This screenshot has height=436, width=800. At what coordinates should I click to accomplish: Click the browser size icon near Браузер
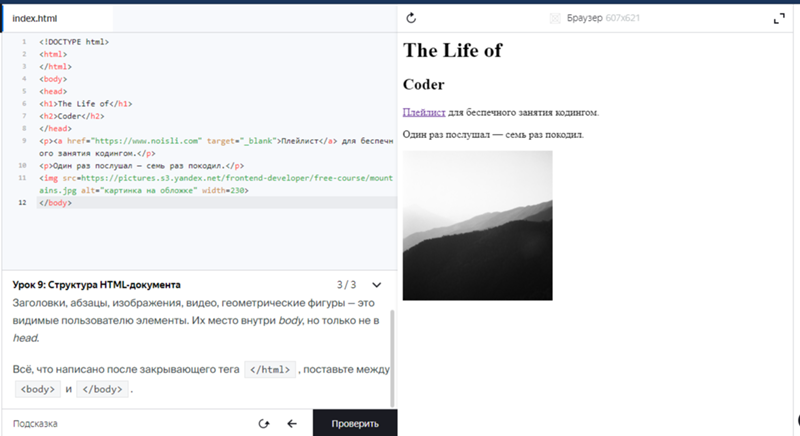555,18
